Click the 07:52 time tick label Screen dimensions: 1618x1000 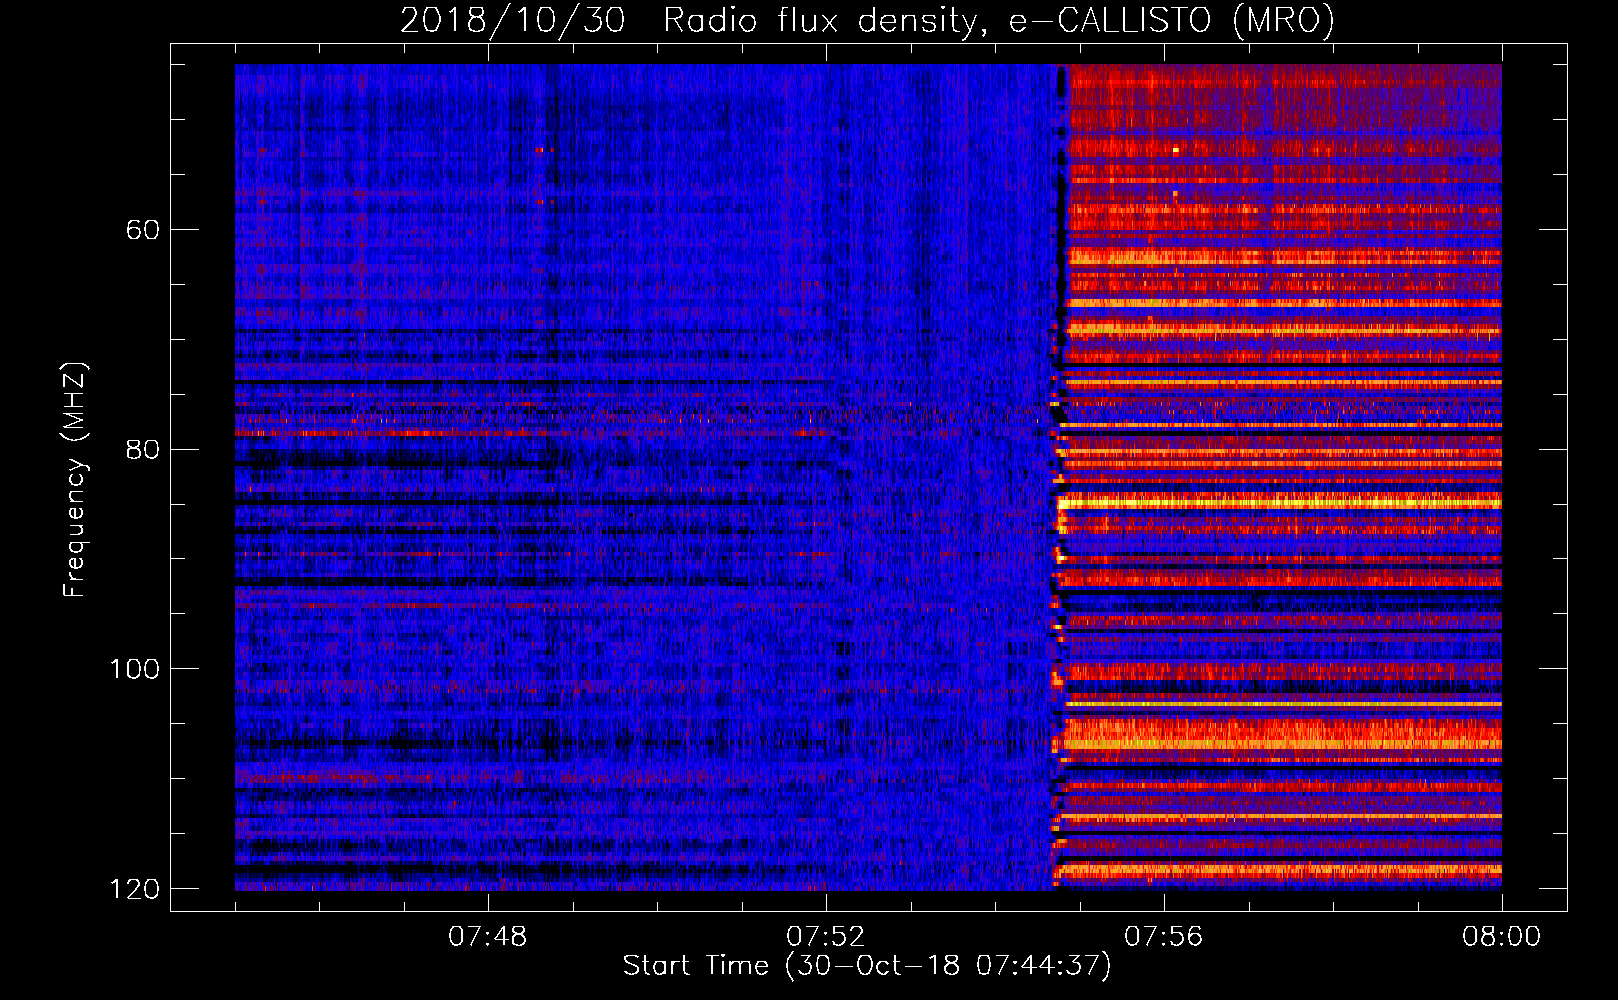[x=826, y=937]
